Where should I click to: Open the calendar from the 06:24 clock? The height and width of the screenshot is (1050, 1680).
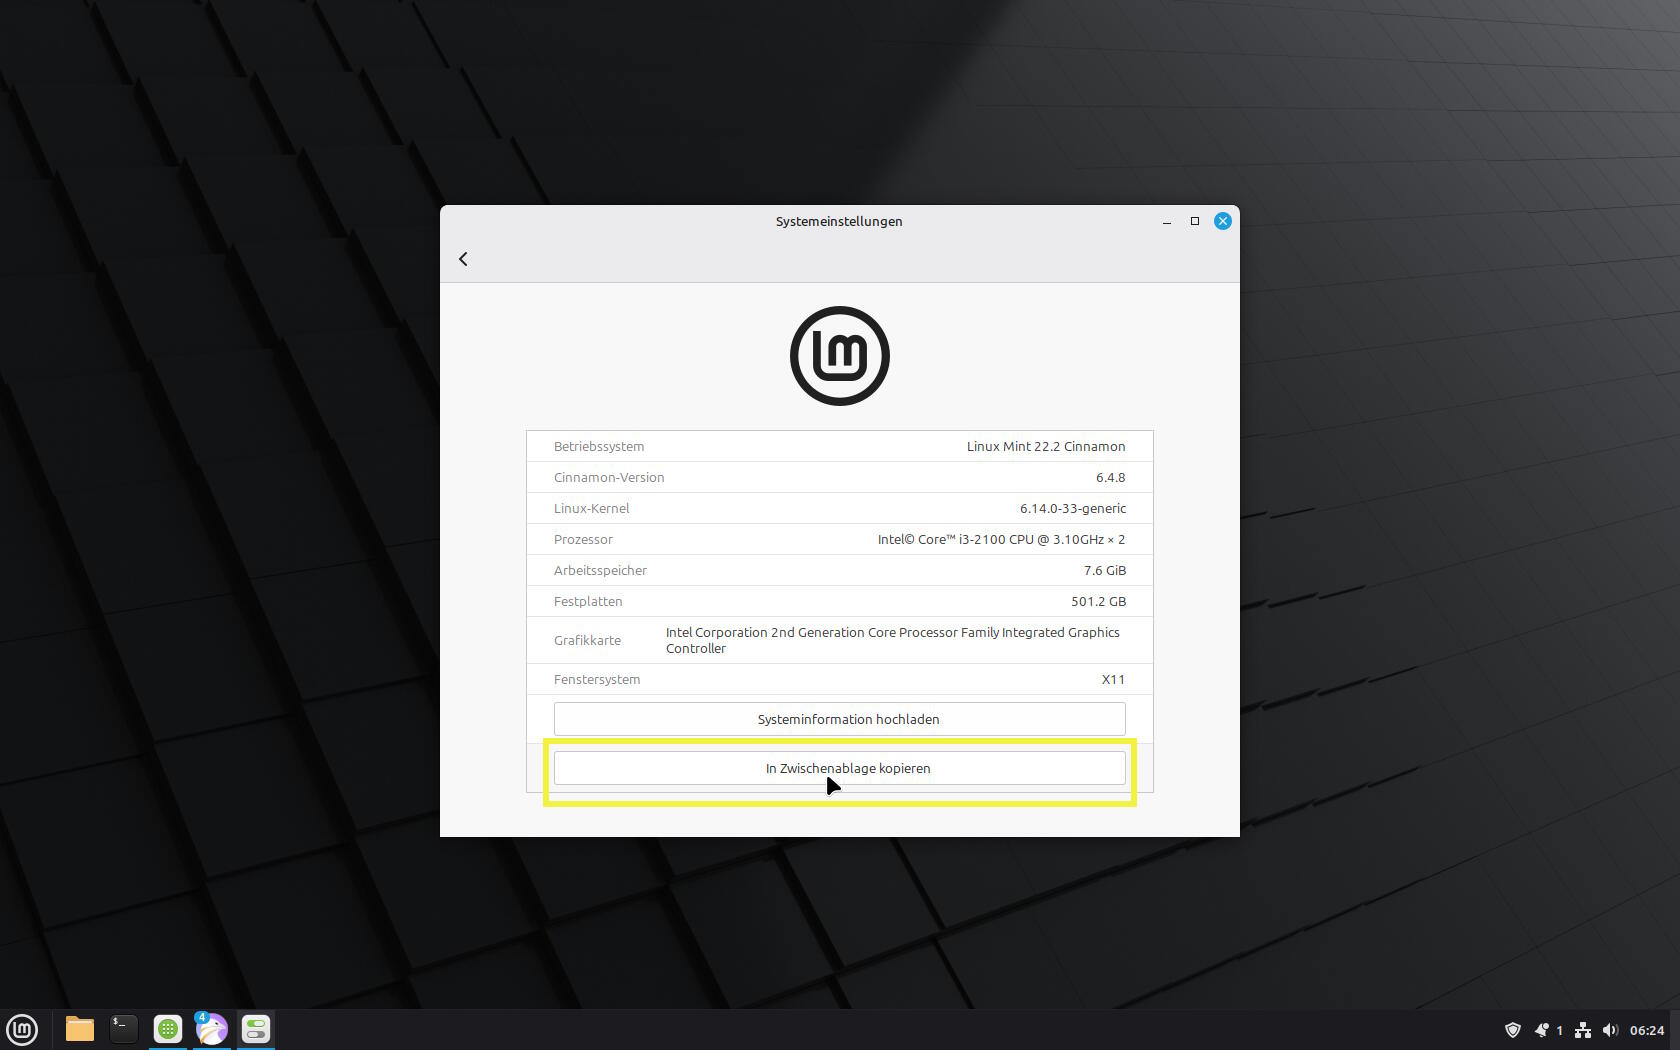coord(1647,1030)
